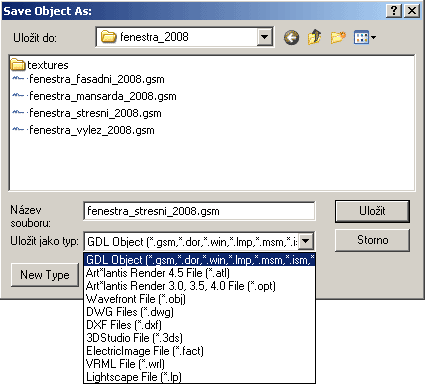
Task: Choose 3DStudio File (*.3ds) type
Action: tap(199, 338)
